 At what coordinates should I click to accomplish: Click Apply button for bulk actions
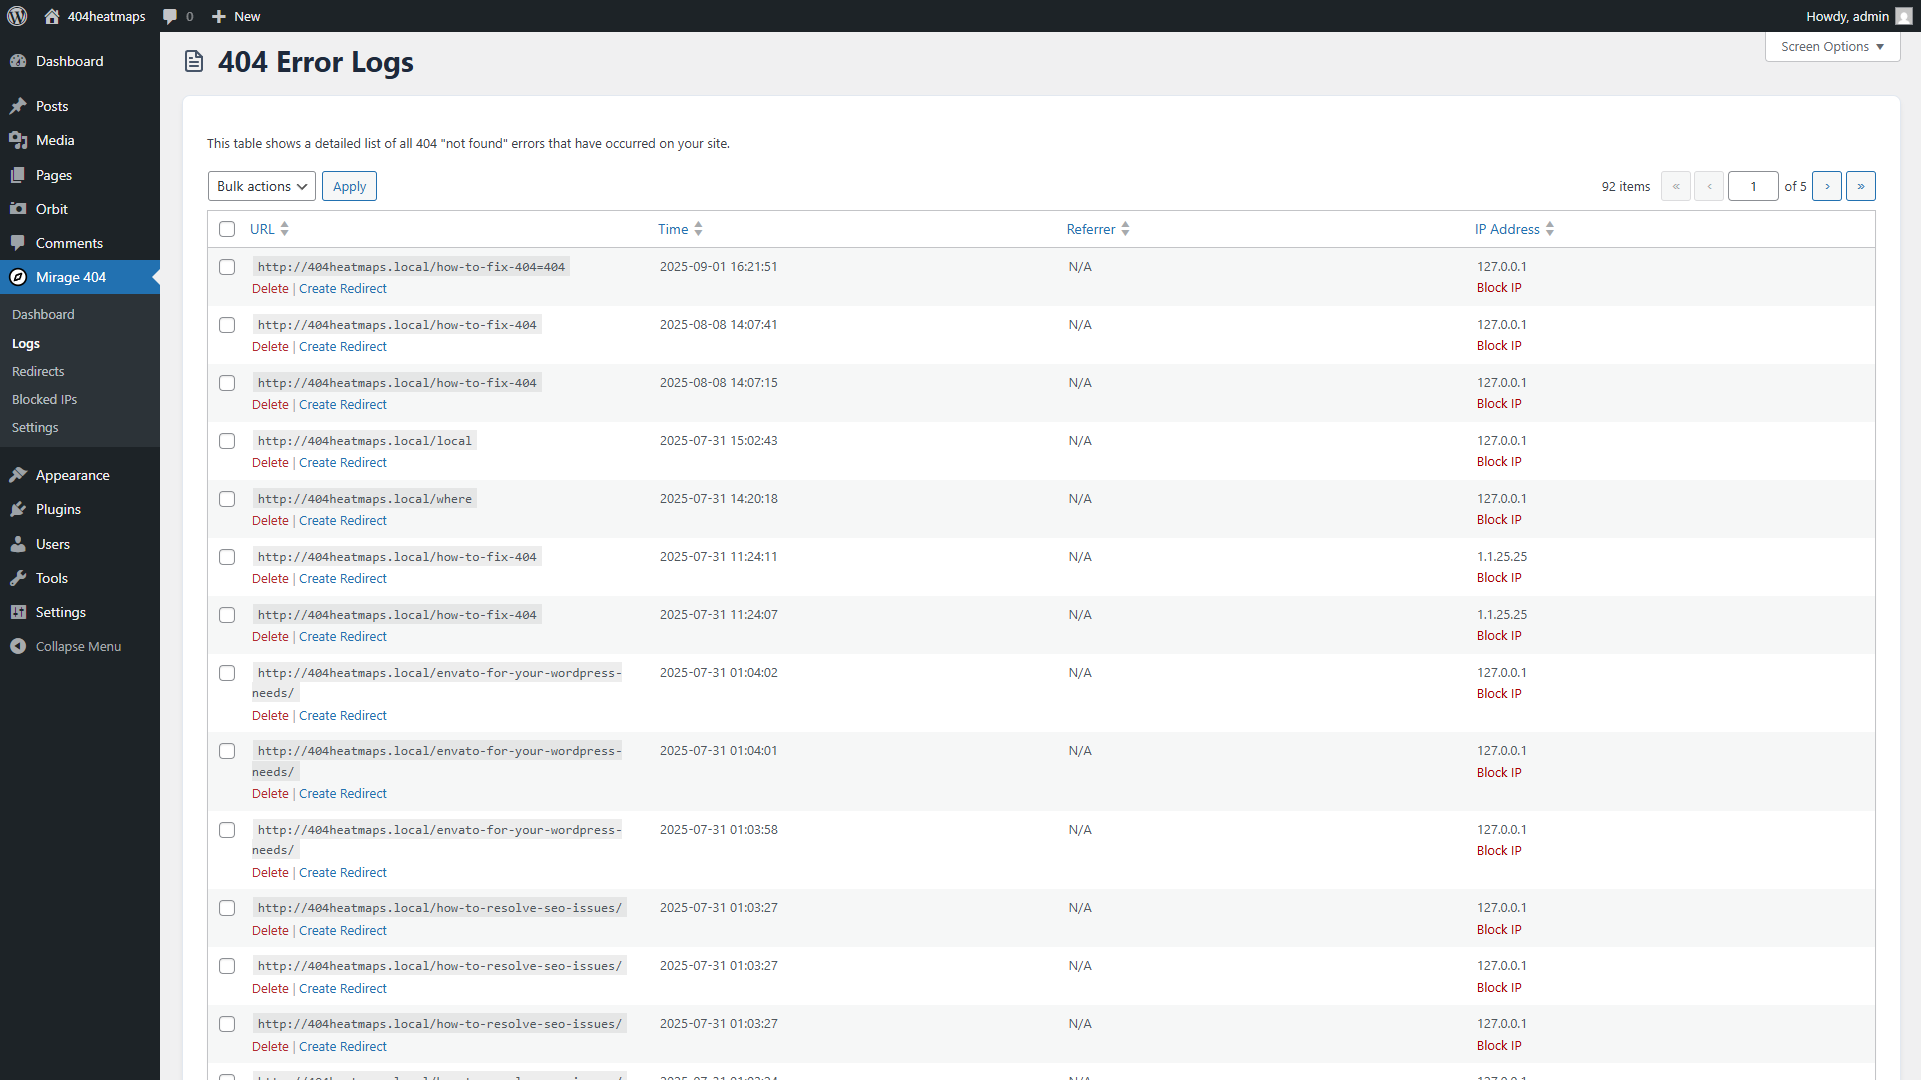pos(349,186)
